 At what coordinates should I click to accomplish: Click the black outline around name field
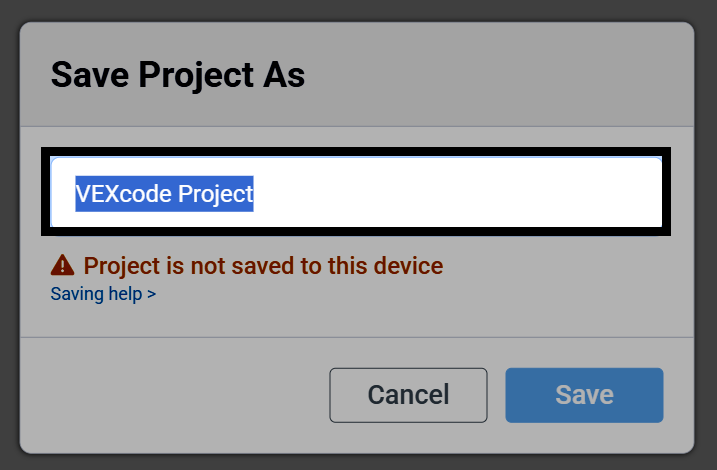coord(356,151)
